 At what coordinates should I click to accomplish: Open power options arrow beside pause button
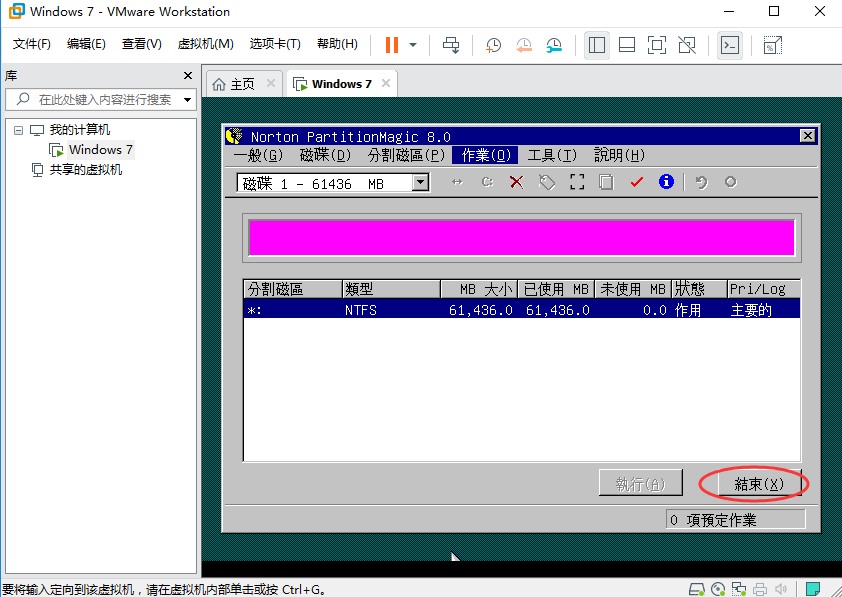413,45
